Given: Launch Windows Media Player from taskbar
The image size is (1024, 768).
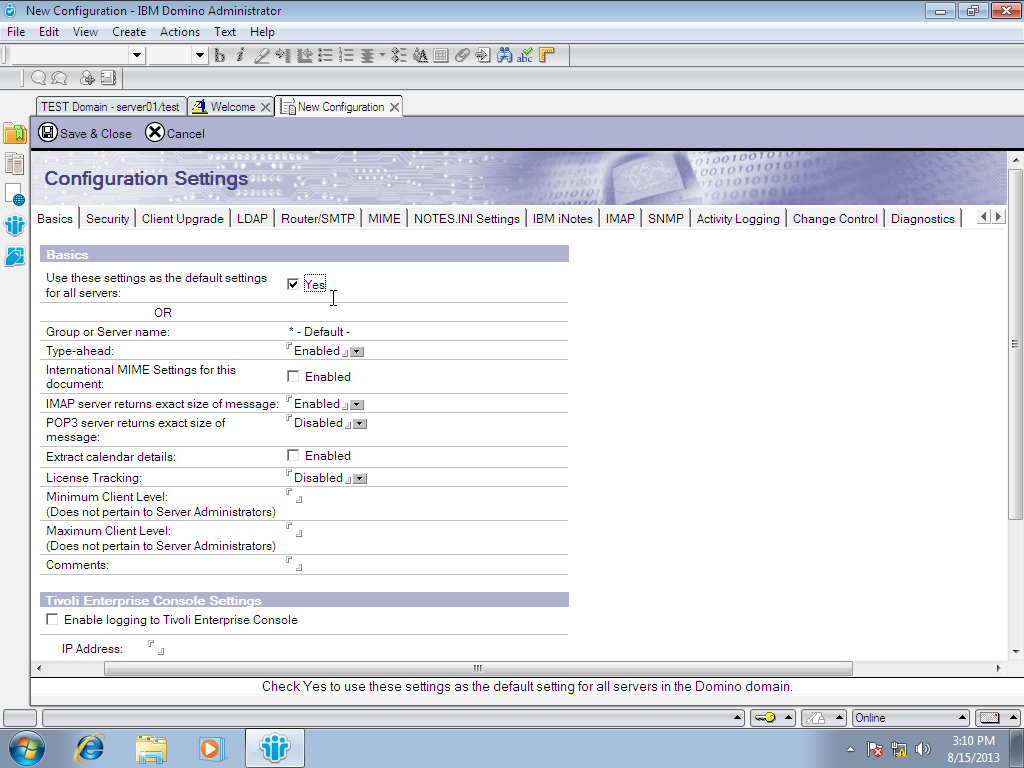Looking at the screenshot, I should point(212,748).
